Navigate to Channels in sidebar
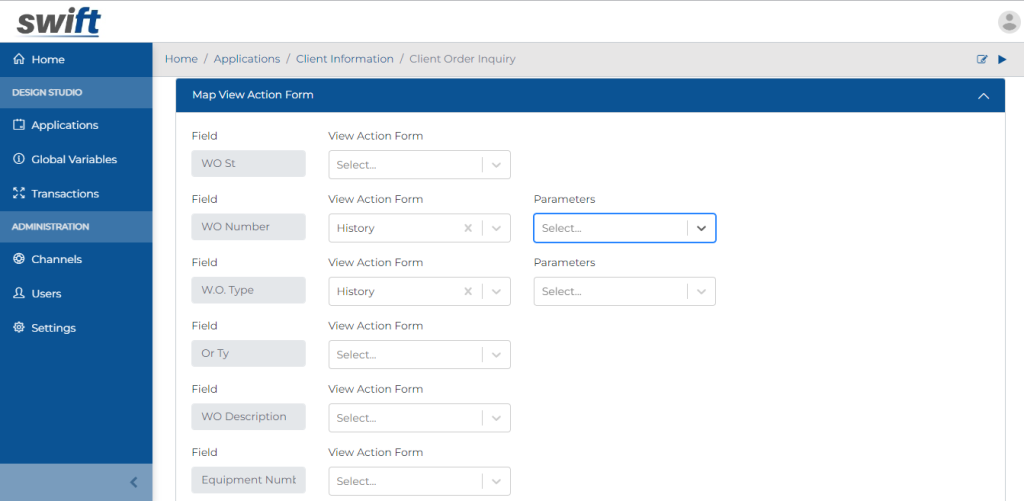The width and height of the screenshot is (1024, 501). (56, 259)
